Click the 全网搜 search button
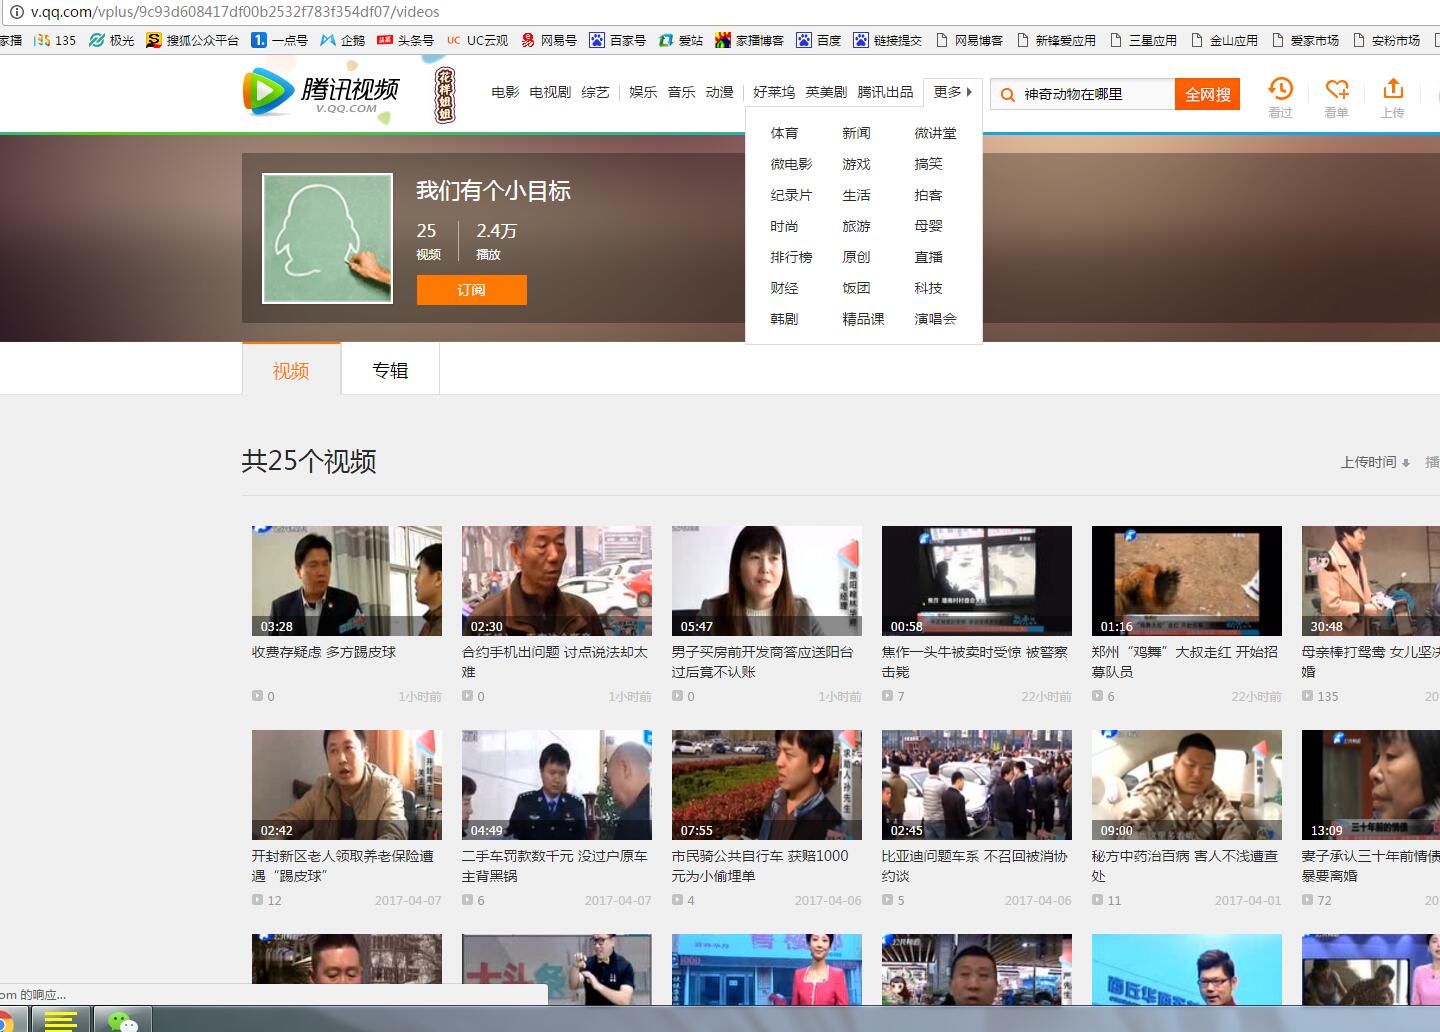The height and width of the screenshot is (1032, 1440). (x=1207, y=94)
